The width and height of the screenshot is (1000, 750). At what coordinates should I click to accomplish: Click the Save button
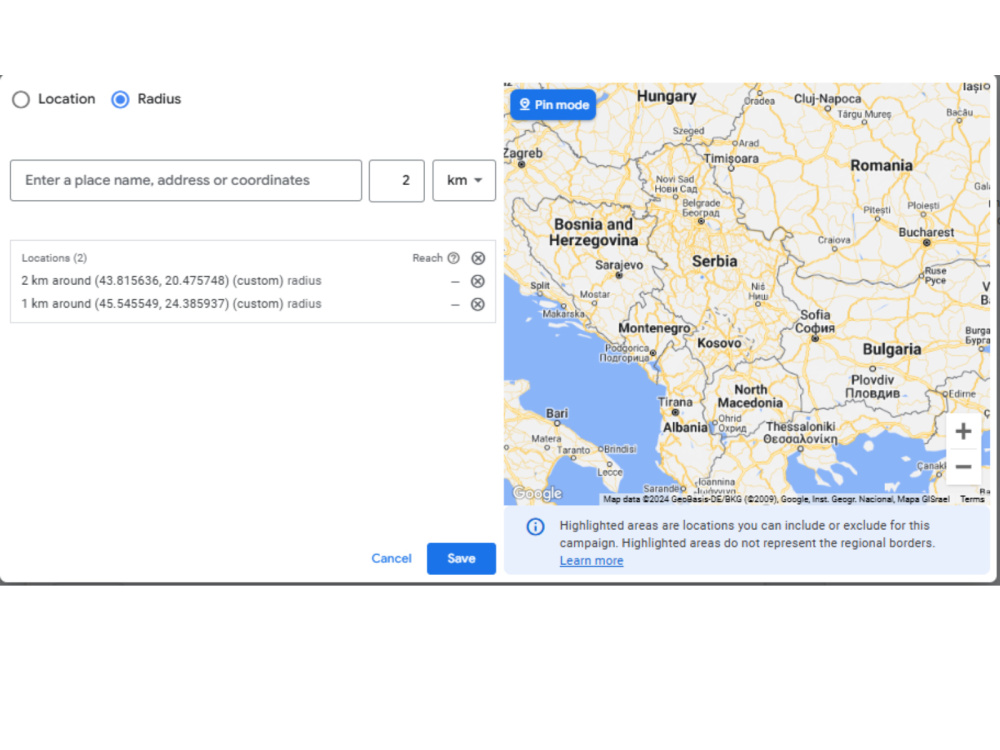point(461,559)
